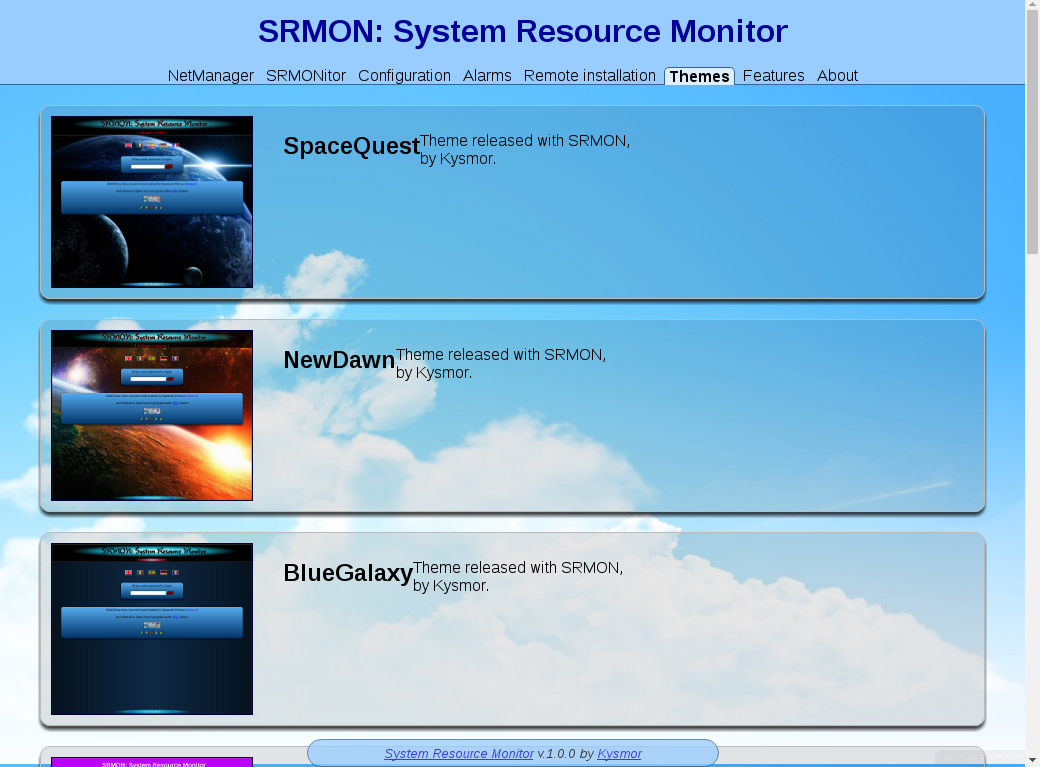Click the SpaceQuest description text
This screenshot has height=767, width=1040.
(x=525, y=150)
